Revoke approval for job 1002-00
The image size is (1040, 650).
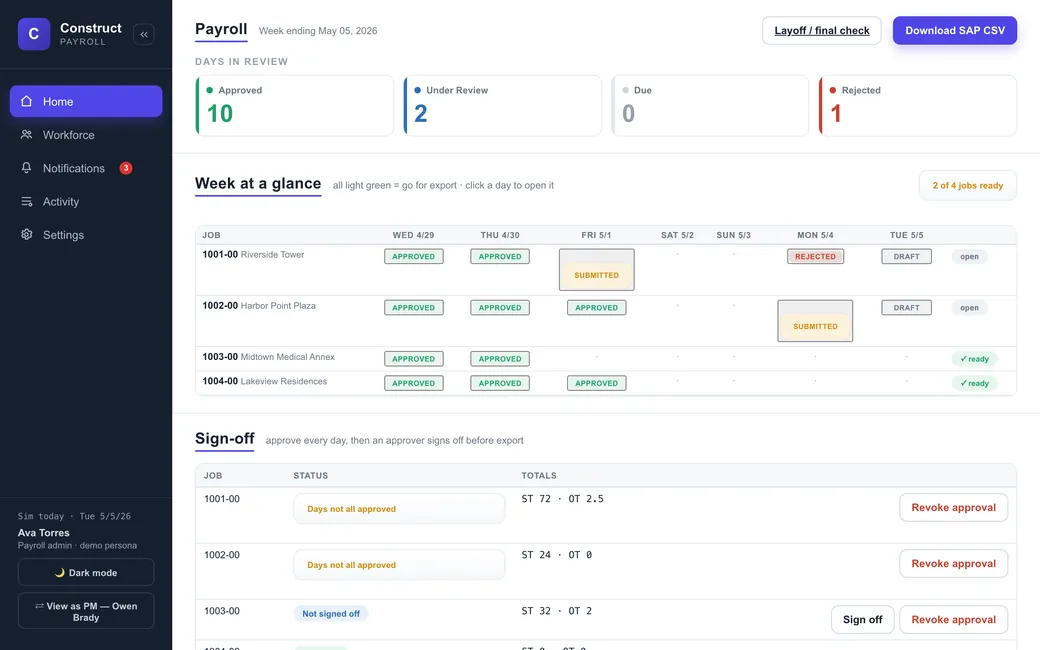click(953, 564)
